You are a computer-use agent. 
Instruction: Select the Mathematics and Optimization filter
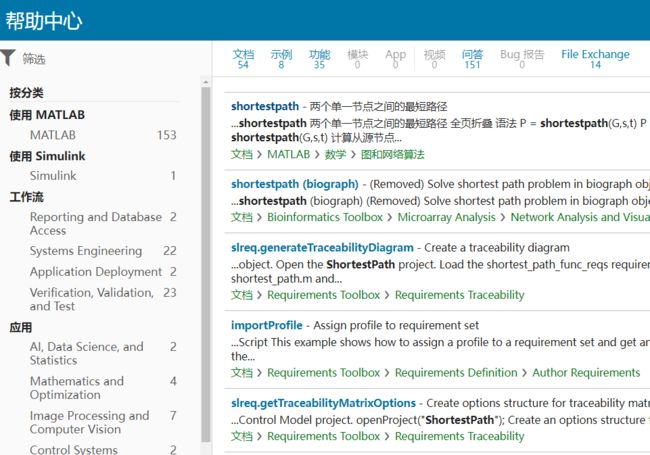tap(103, 388)
